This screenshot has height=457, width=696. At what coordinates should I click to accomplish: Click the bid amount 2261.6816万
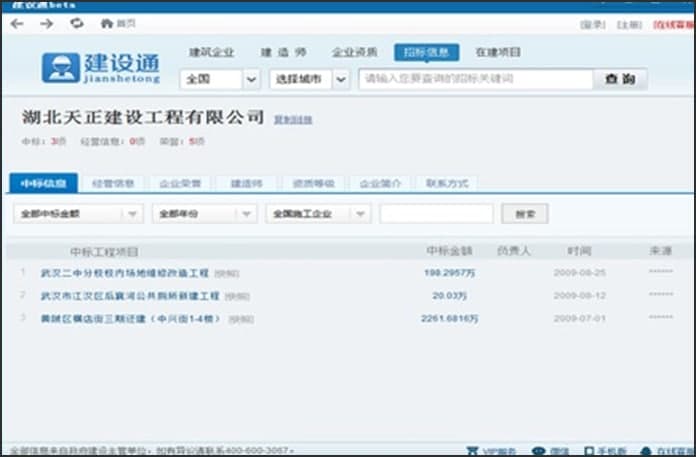click(x=450, y=319)
